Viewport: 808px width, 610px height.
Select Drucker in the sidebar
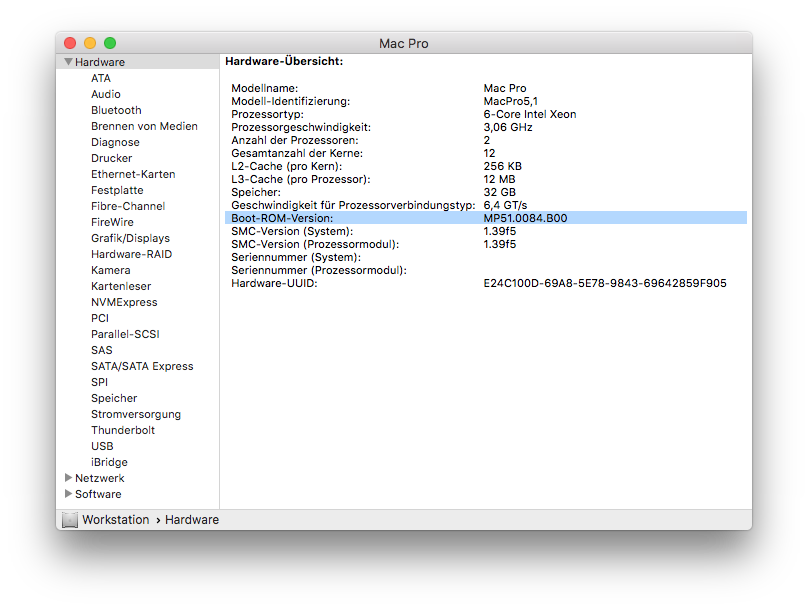[112, 158]
